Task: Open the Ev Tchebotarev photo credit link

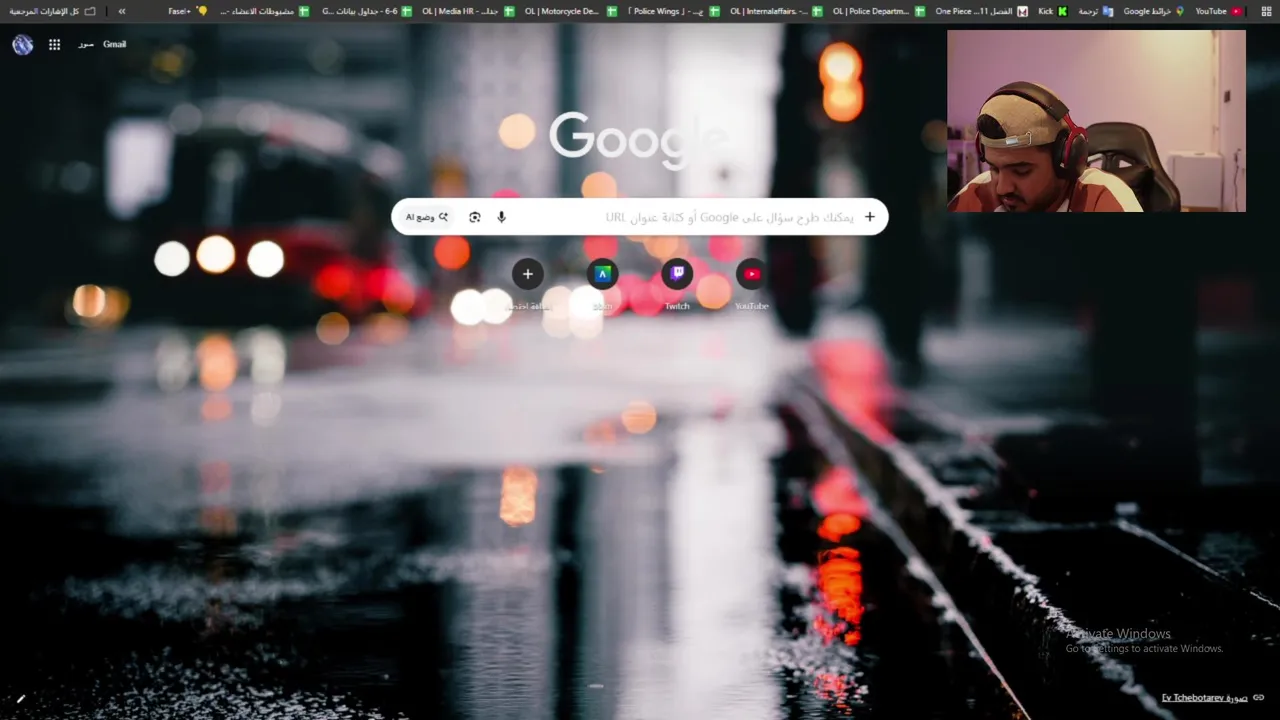Action: 1205,697
